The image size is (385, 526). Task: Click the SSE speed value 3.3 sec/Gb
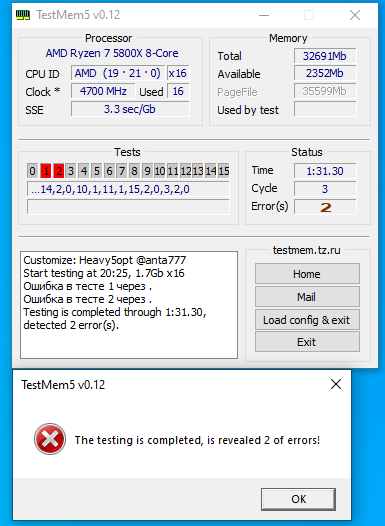(130, 109)
